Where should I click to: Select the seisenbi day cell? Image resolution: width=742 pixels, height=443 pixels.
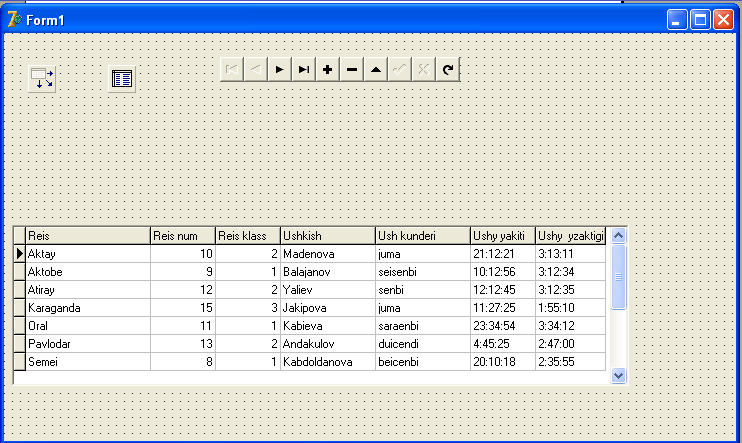(x=423, y=272)
